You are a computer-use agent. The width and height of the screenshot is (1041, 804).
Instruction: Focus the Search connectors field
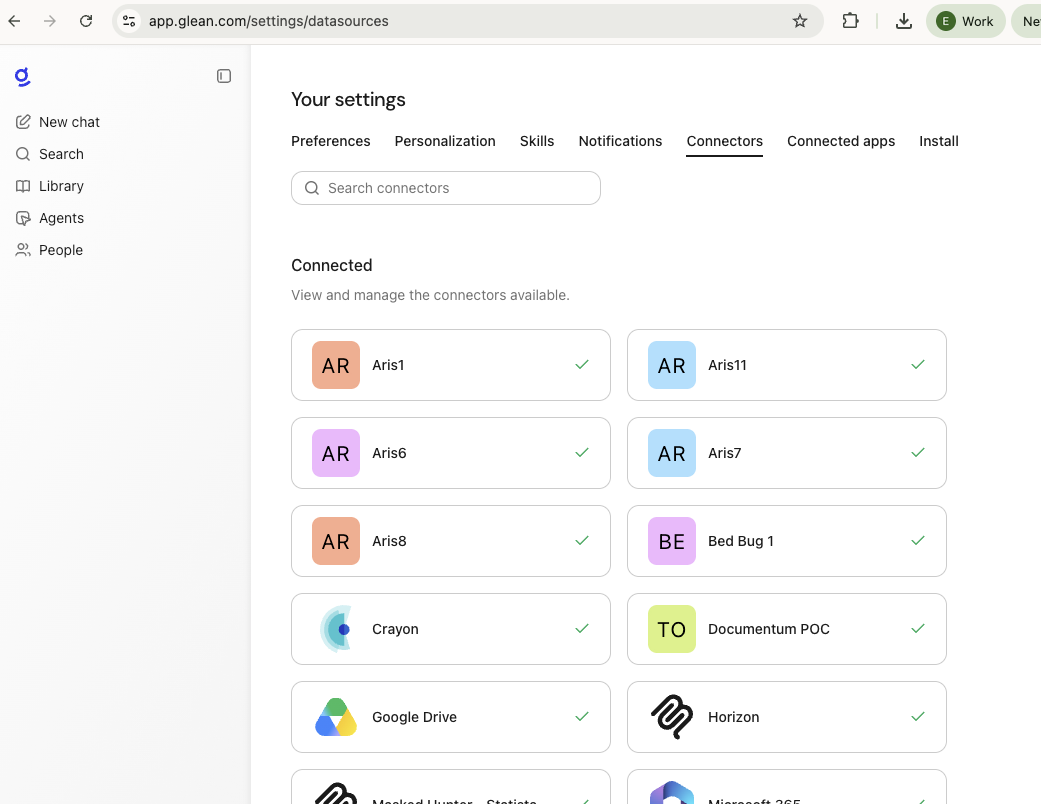coord(446,189)
